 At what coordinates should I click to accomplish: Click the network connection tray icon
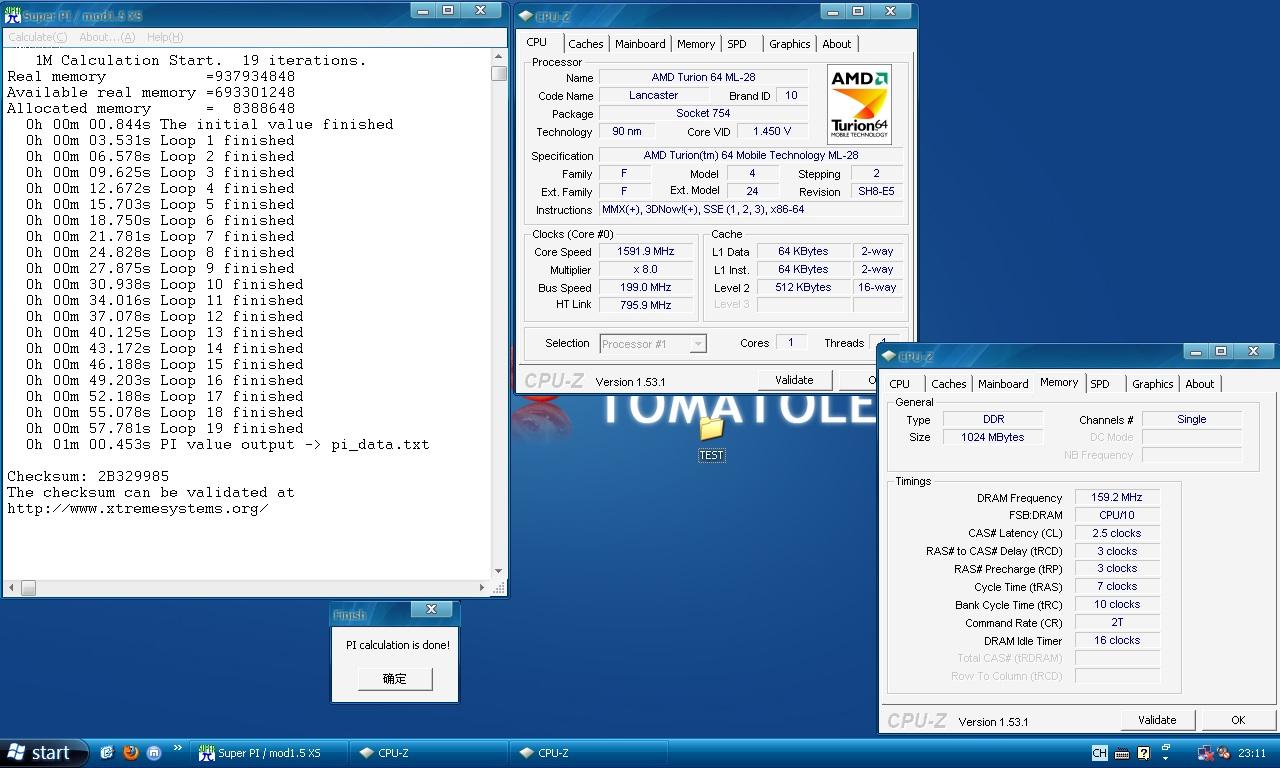1206,753
